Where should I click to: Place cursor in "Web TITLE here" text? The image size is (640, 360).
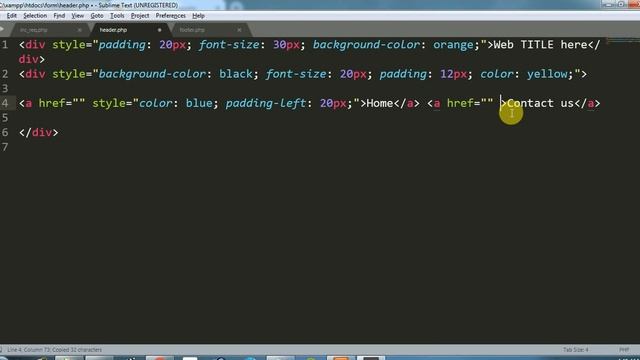click(540, 44)
